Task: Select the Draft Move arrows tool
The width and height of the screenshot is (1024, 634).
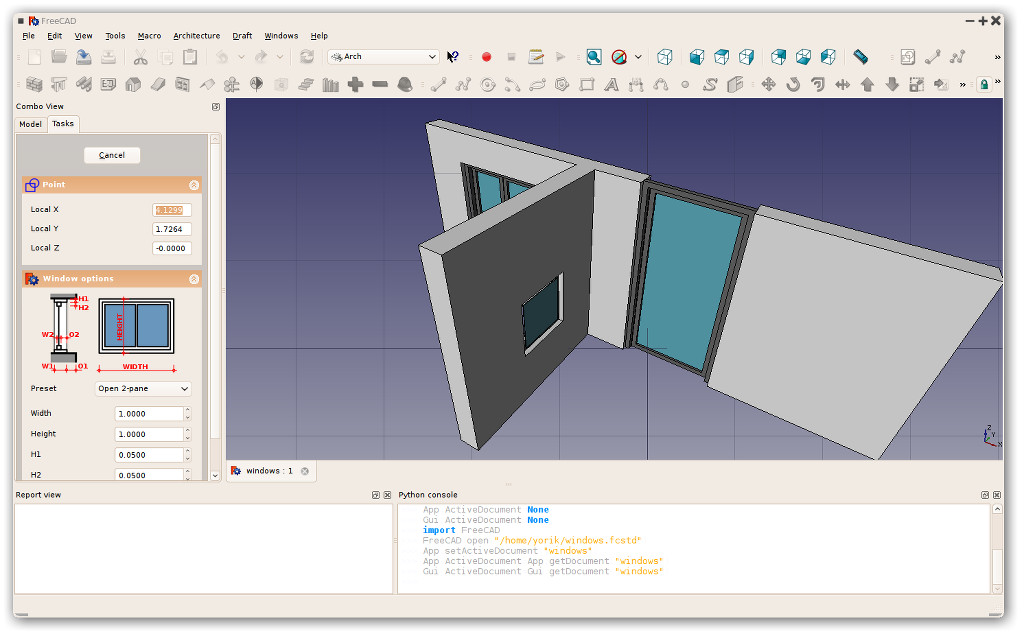Action: tap(769, 84)
